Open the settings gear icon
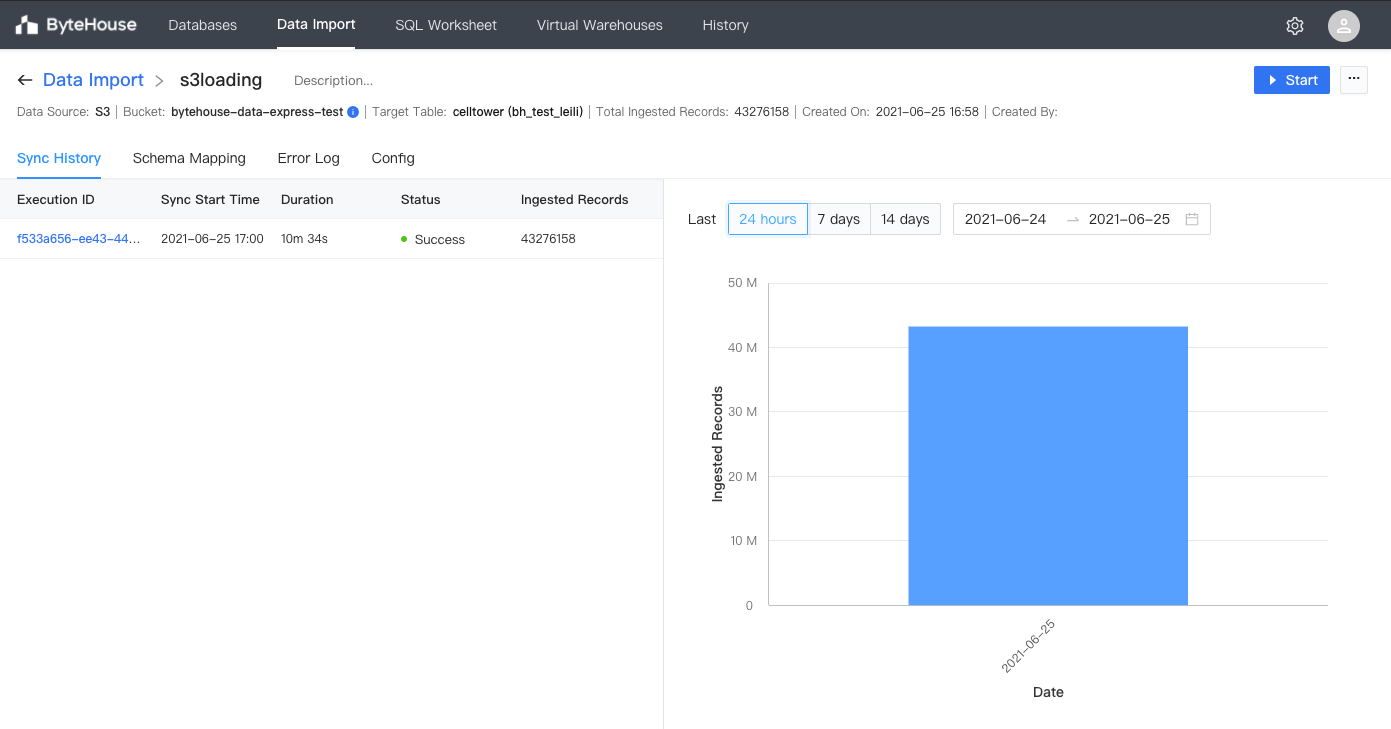 (1295, 26)
